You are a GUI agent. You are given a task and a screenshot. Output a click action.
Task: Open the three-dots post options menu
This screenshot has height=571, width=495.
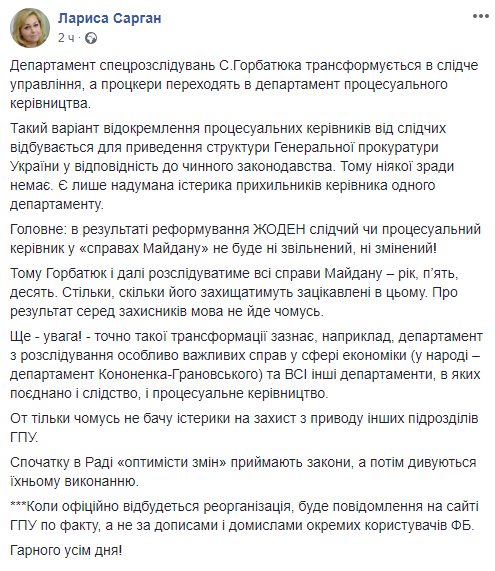pyautogui.click(x=480, y=16)
